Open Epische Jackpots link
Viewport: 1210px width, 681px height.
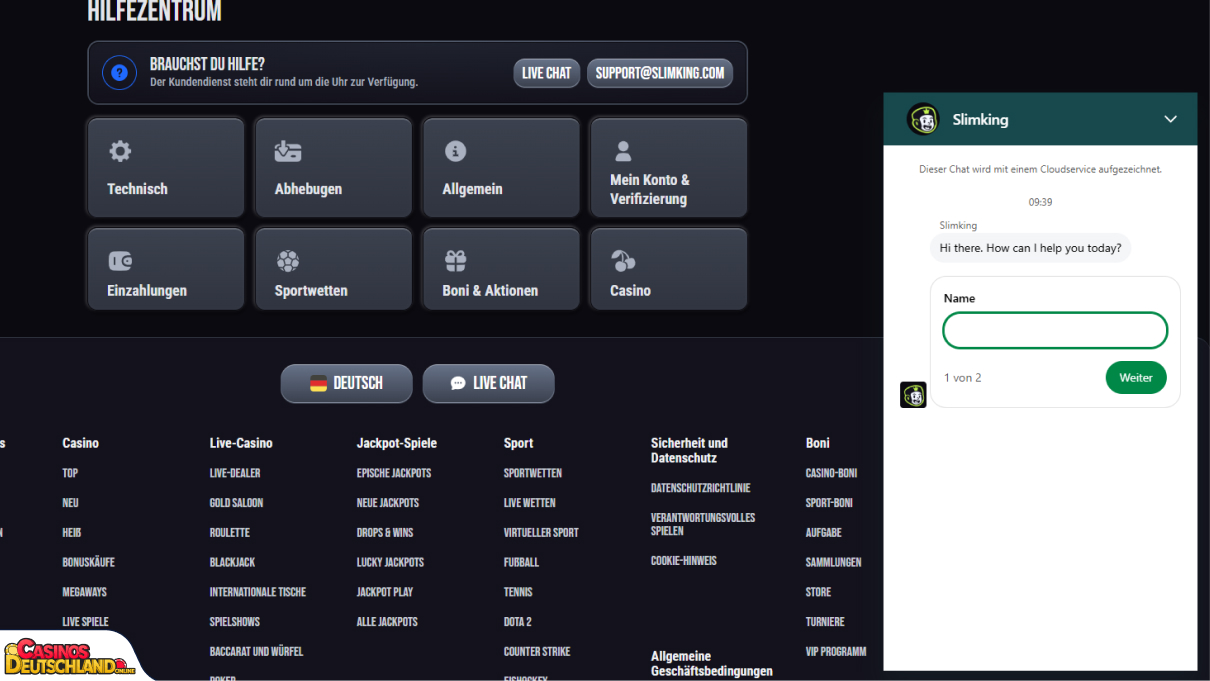(394, 473)
